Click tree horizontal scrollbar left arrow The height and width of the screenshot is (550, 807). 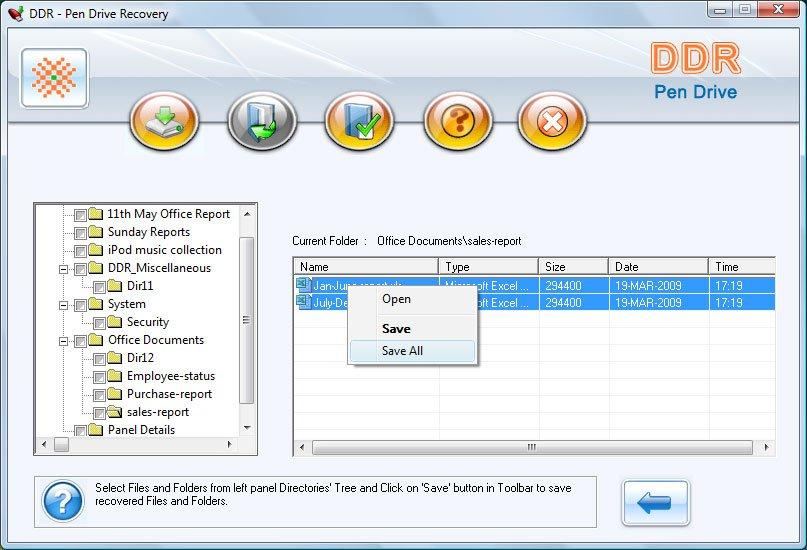tap(44, 444)
